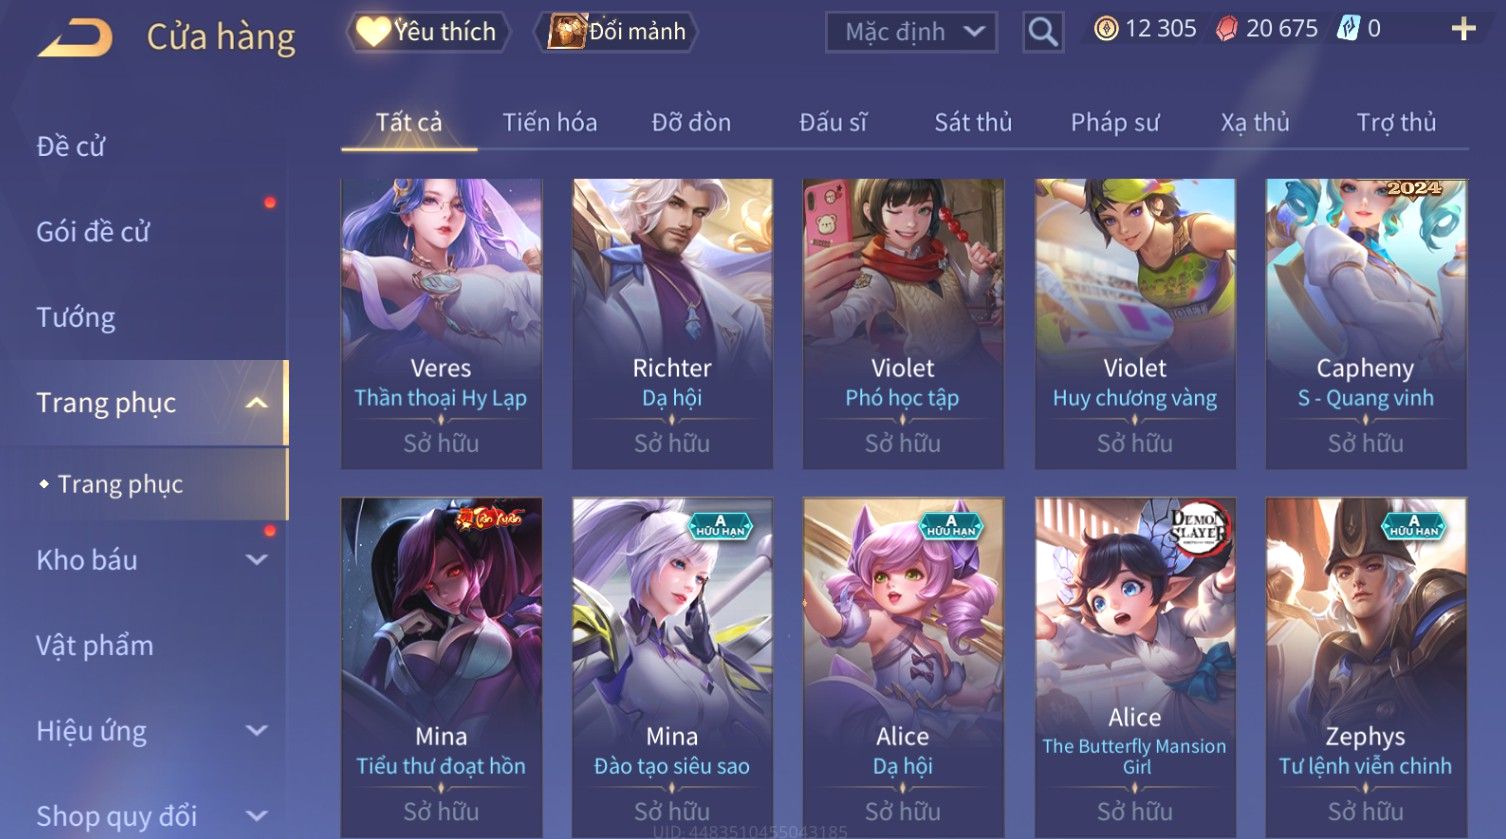Click the red ruby currency icon
Image resolution: width=1506 pixels, height=839 pixels.
[1227, 29]
